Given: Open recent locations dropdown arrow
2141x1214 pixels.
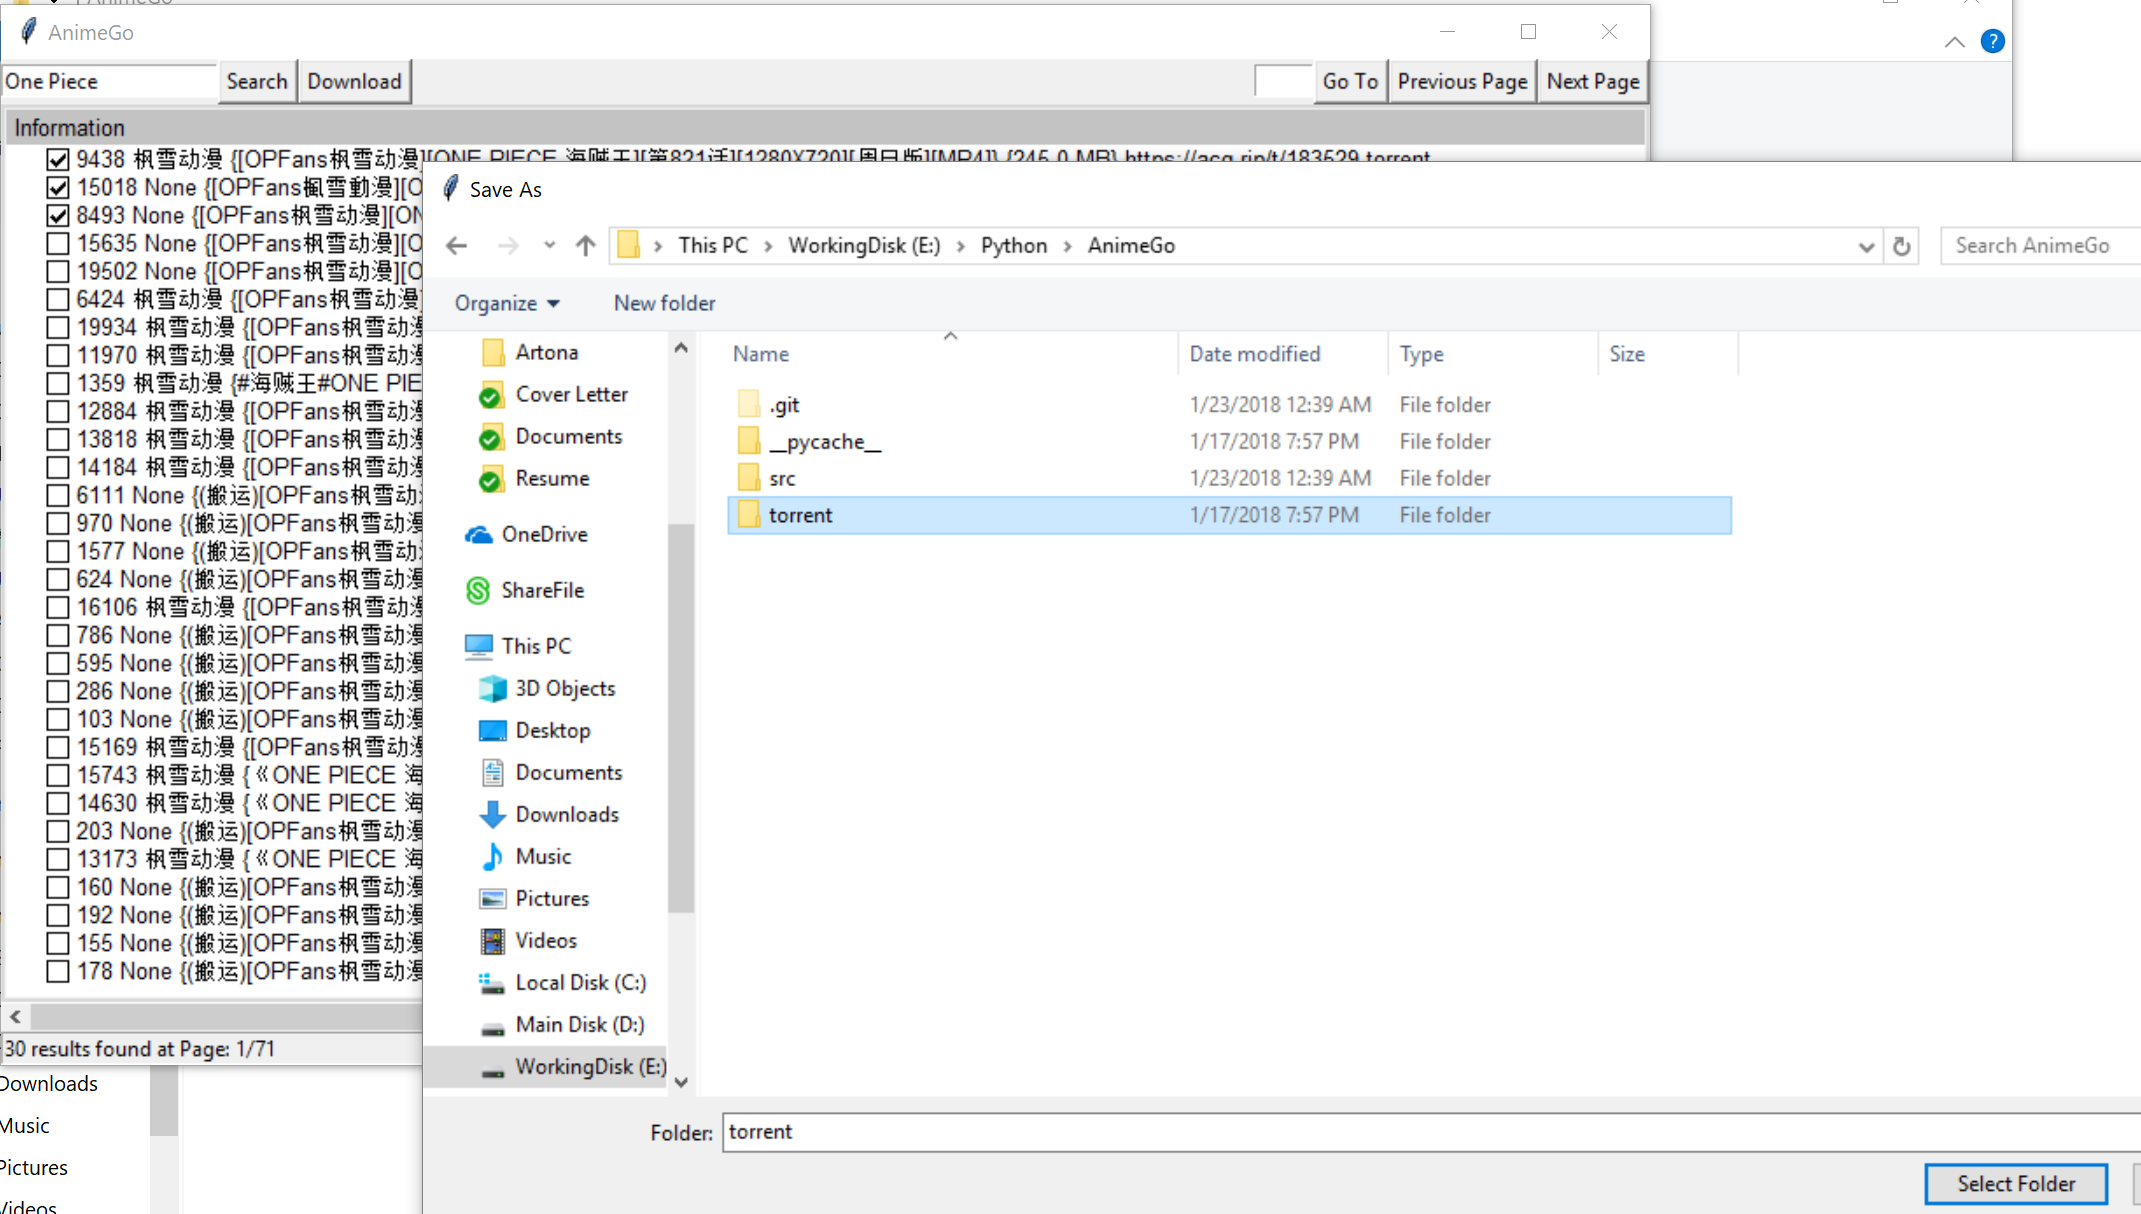Looking at the screenshot, I should tap(549, 246).
